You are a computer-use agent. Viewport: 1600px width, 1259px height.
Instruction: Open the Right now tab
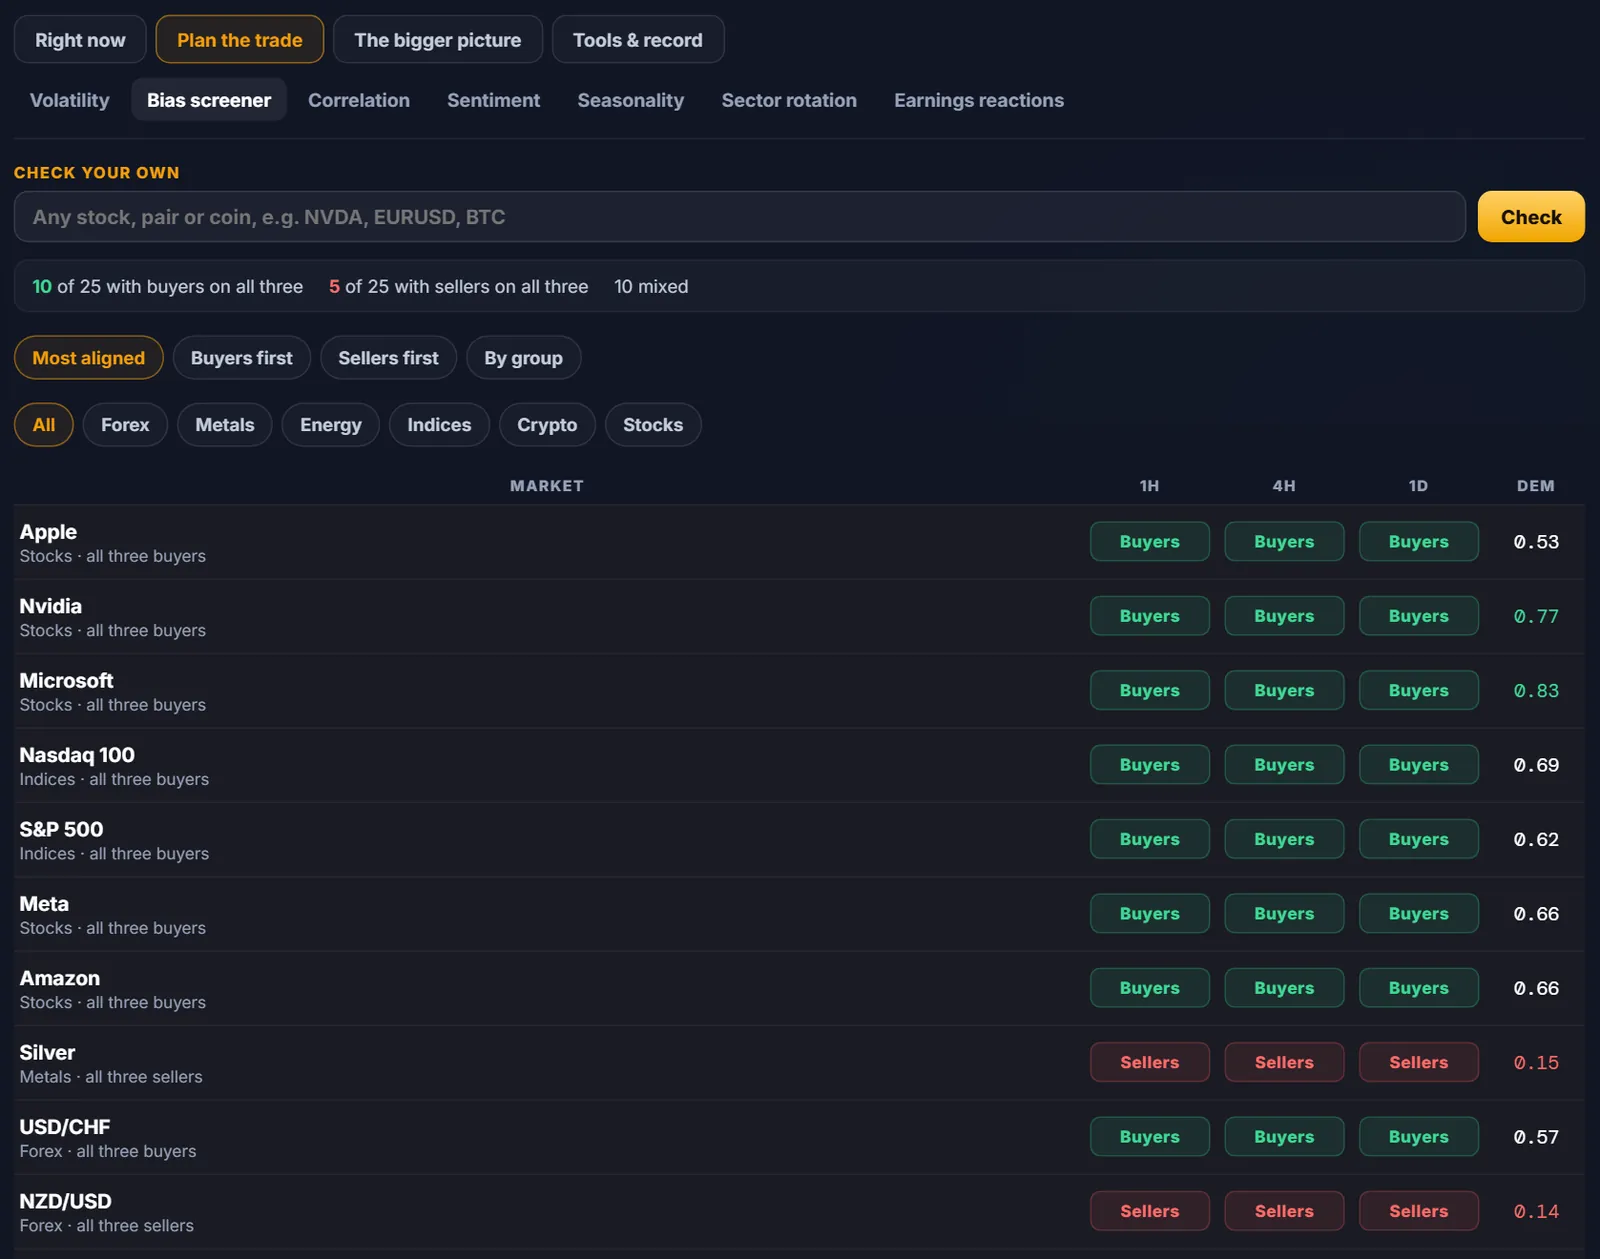click(x=80, y=40)
